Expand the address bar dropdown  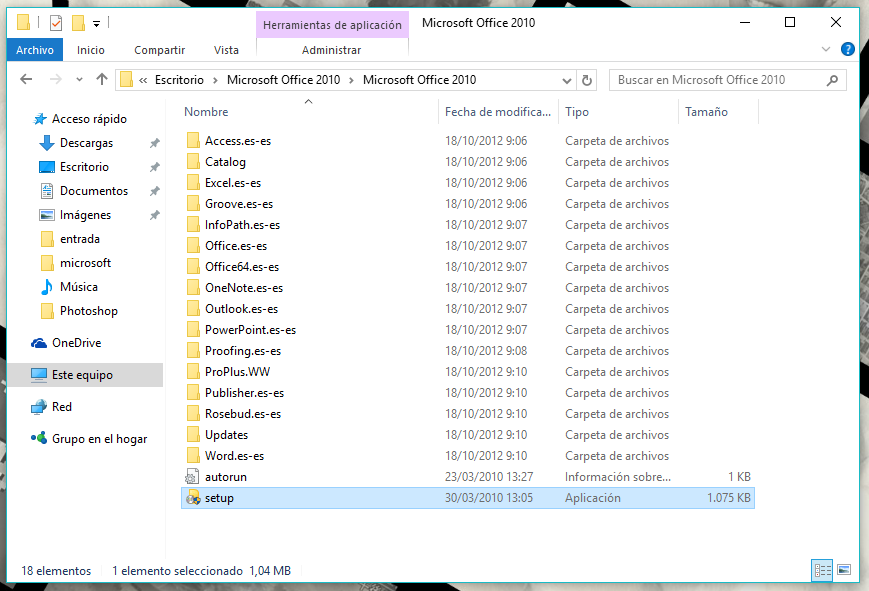pyautogui.click(x=566, y=79)
